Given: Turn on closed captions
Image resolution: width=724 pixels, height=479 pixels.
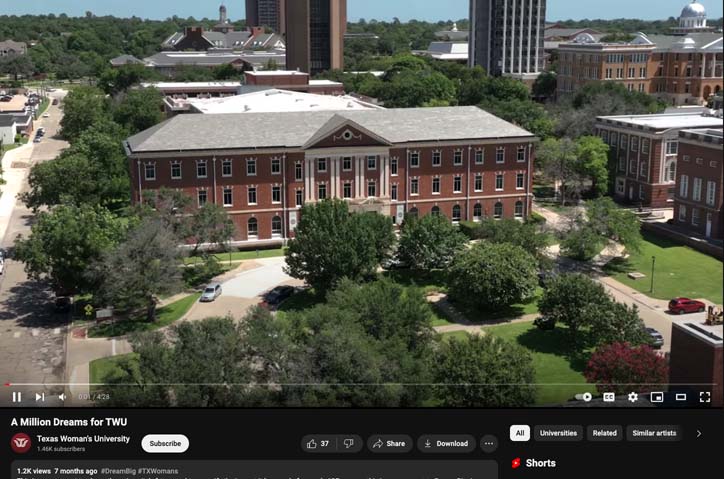Looking at the screenshot, I should point(609,397).
